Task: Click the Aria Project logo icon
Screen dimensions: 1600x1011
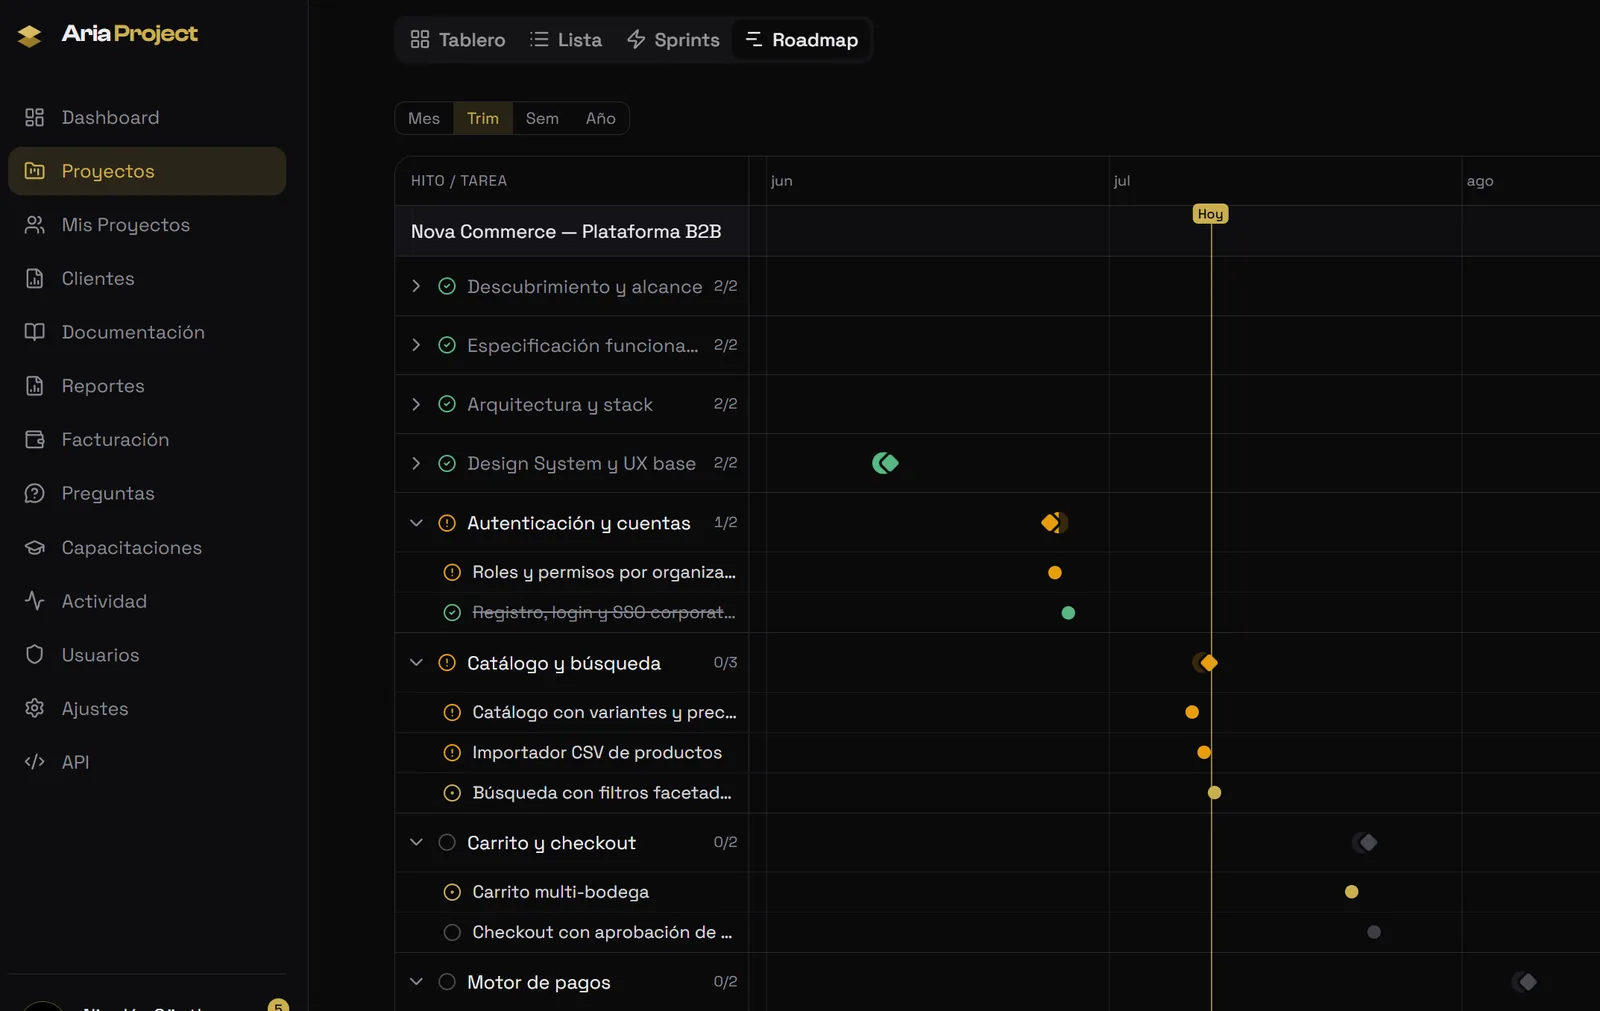Action: pyautogui.click(x=29, y=36)
